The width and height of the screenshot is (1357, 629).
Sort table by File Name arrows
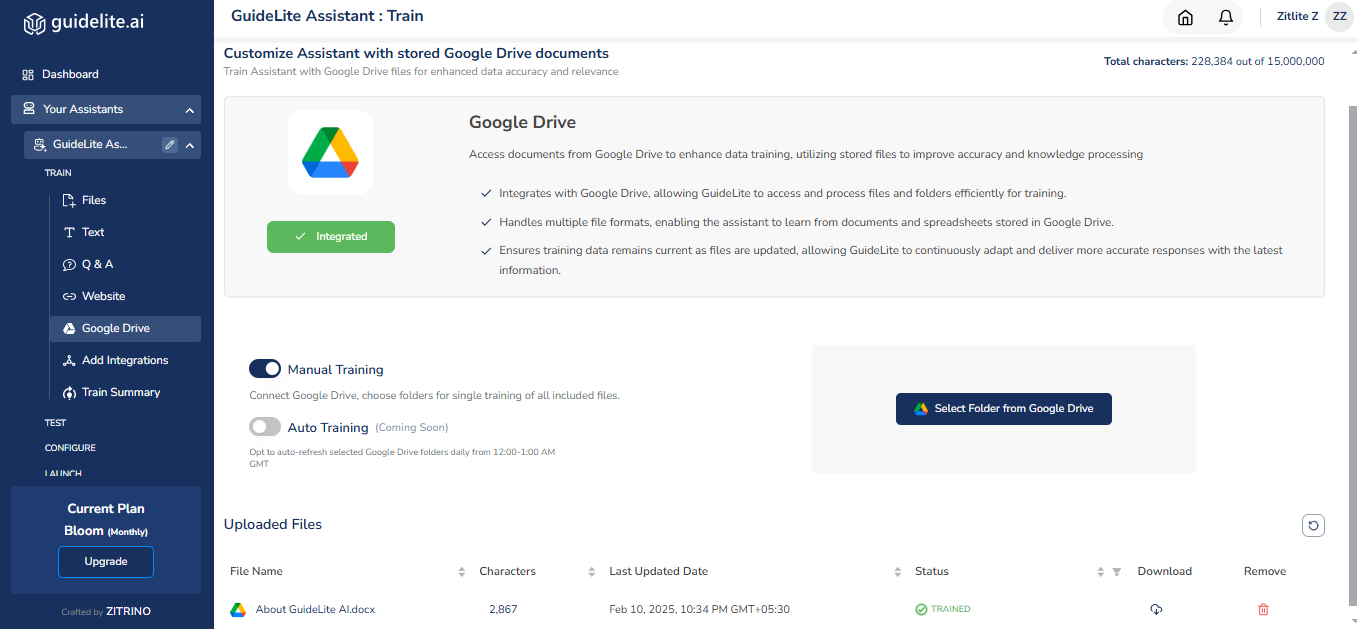462,572
